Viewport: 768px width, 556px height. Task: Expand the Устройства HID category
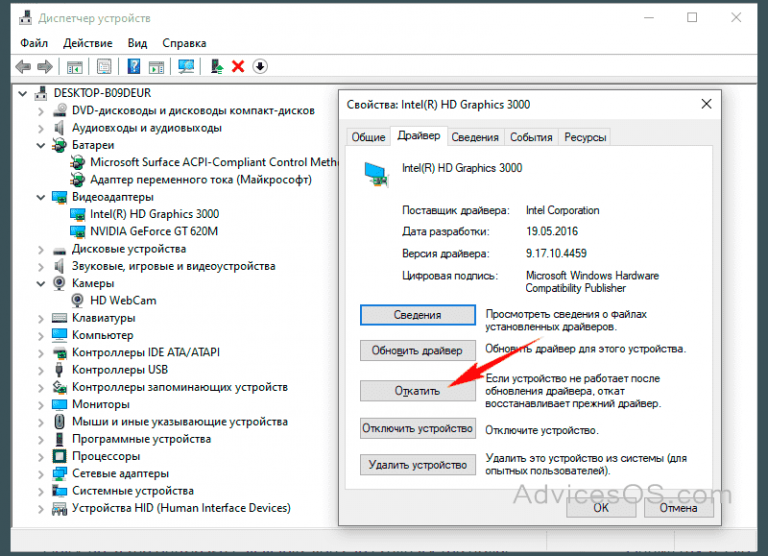click(41, 508)
